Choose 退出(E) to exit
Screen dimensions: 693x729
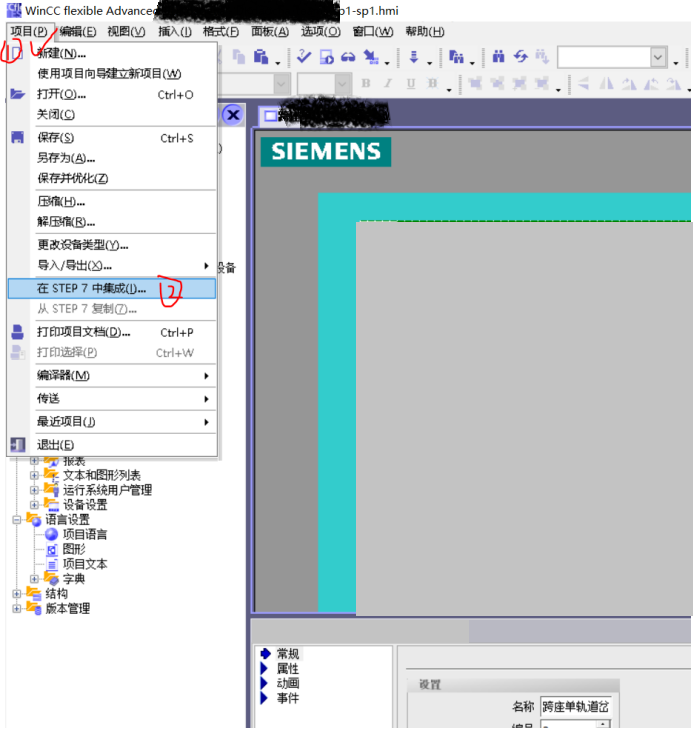click(112, 445)
